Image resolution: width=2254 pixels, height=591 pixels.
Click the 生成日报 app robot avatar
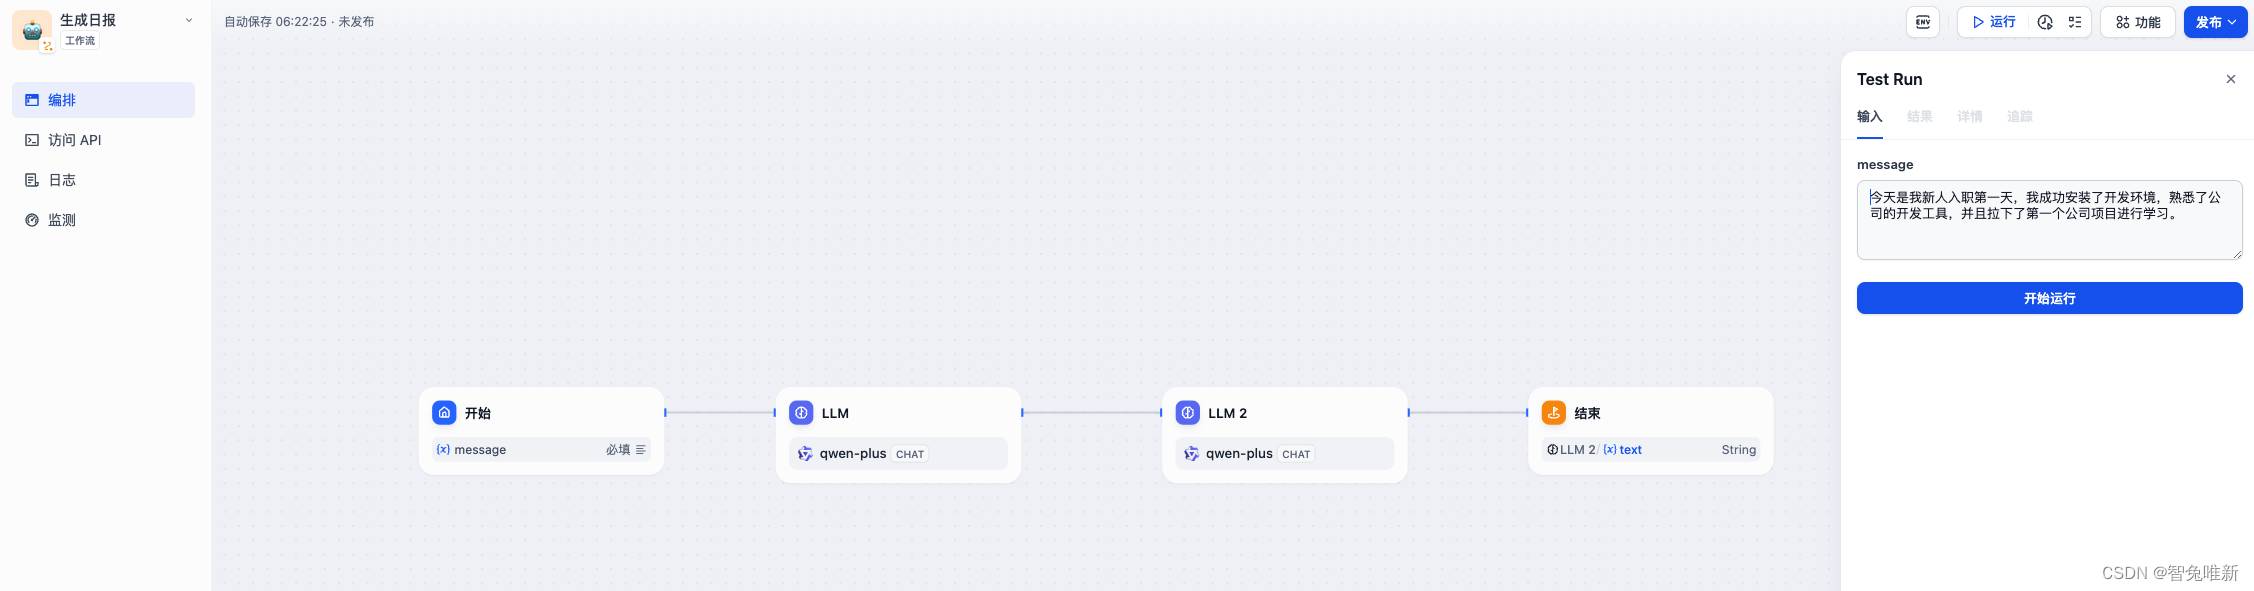pyautogui.click(x=32, y=30)
